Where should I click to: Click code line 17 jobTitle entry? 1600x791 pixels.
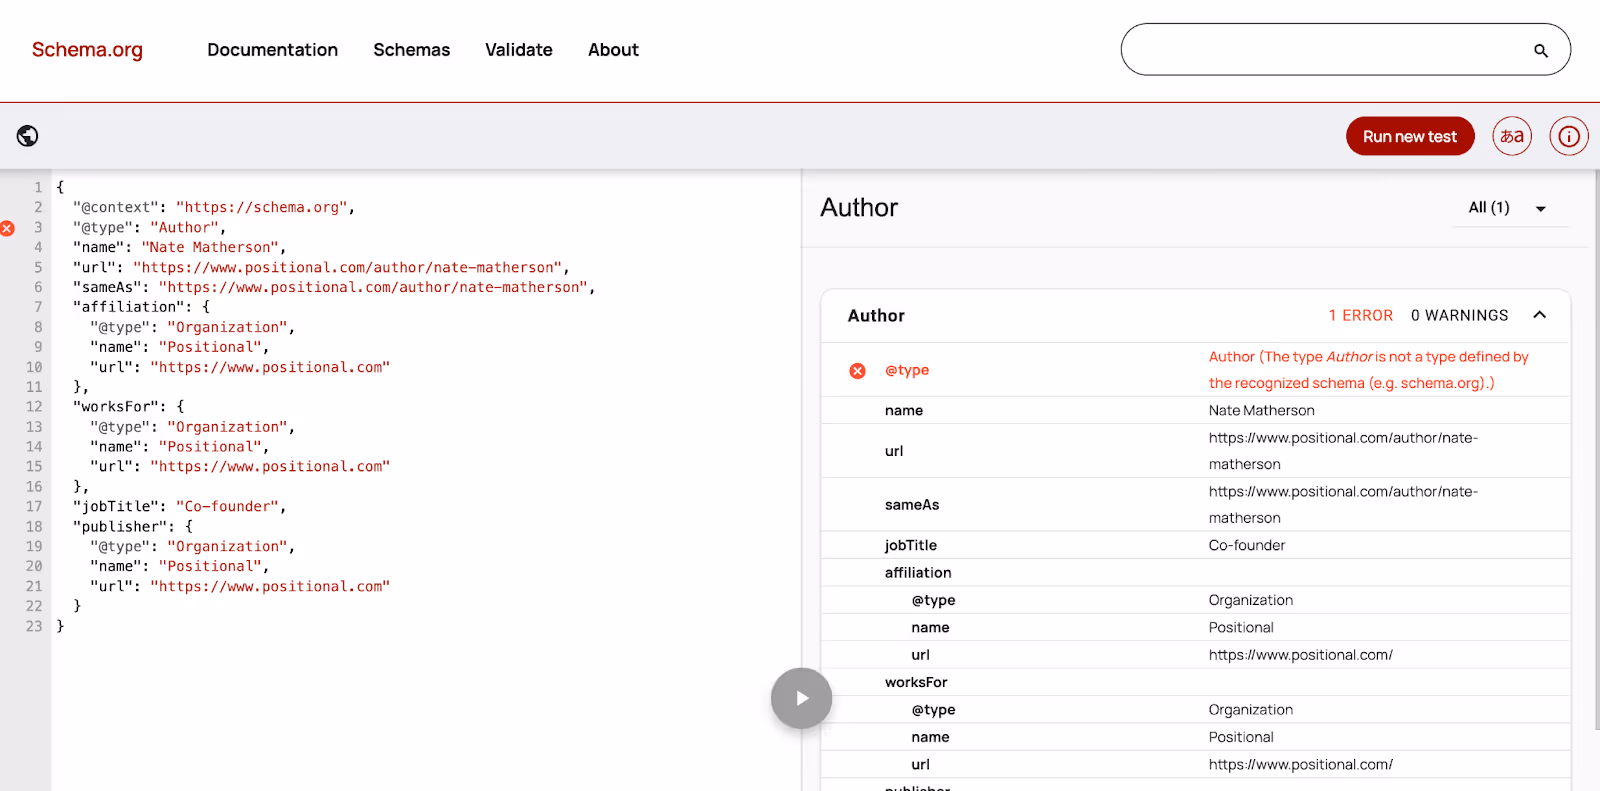click(x=180, y=507)
